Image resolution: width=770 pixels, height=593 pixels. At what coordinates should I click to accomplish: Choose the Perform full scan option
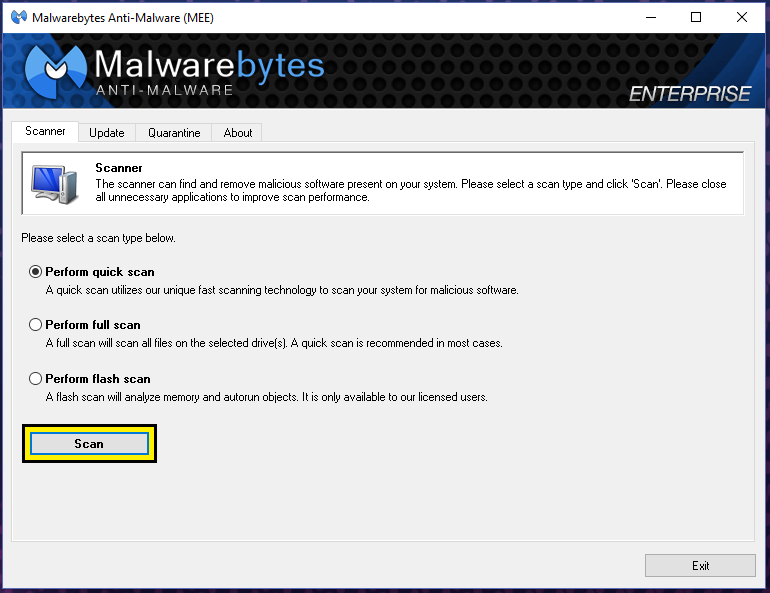(x=37, y=325)
